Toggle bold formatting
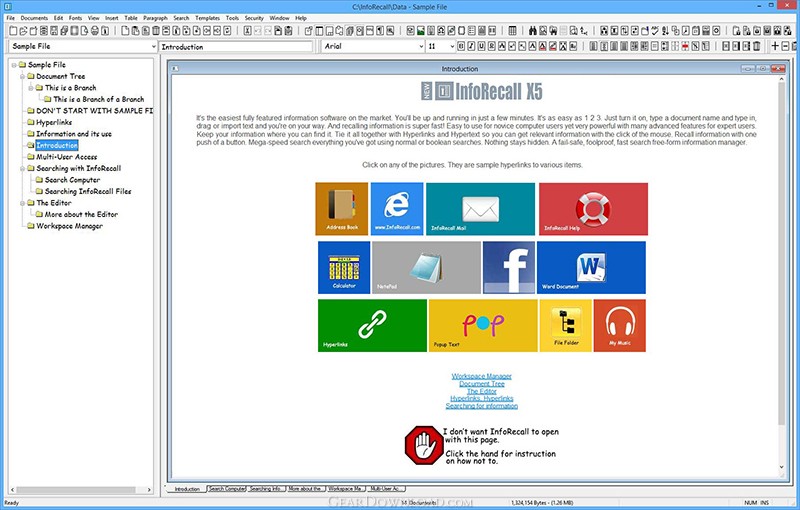Screen dimensions: 800x510 461,46
